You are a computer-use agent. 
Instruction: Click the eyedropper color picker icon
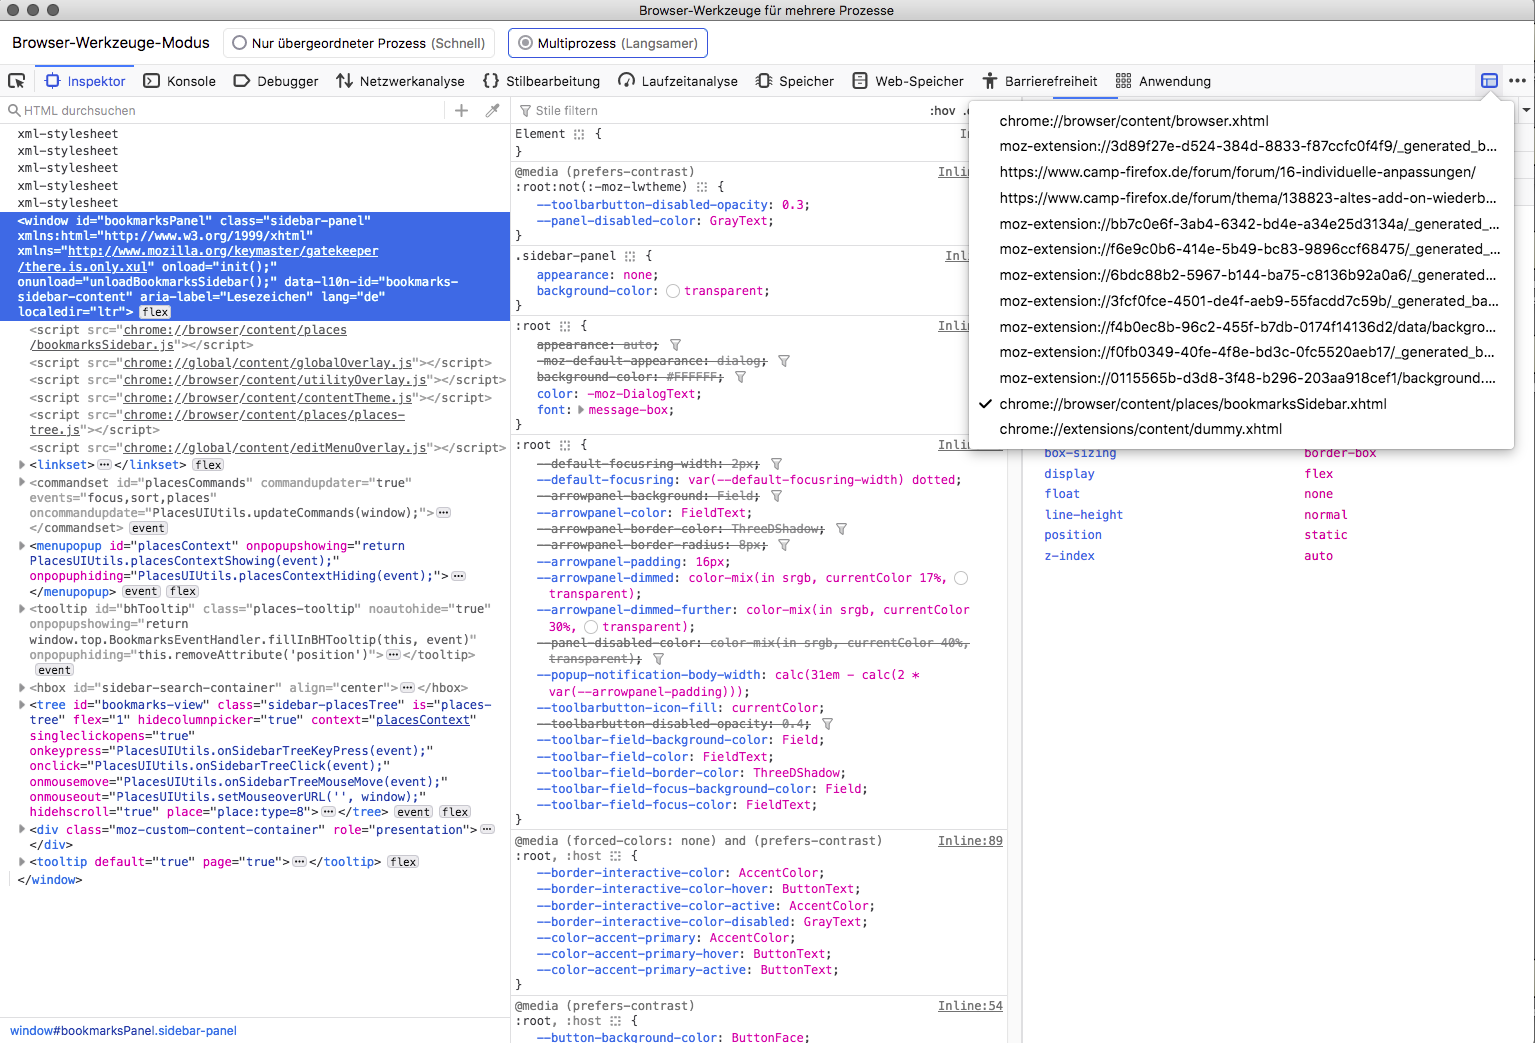(492, 111)
